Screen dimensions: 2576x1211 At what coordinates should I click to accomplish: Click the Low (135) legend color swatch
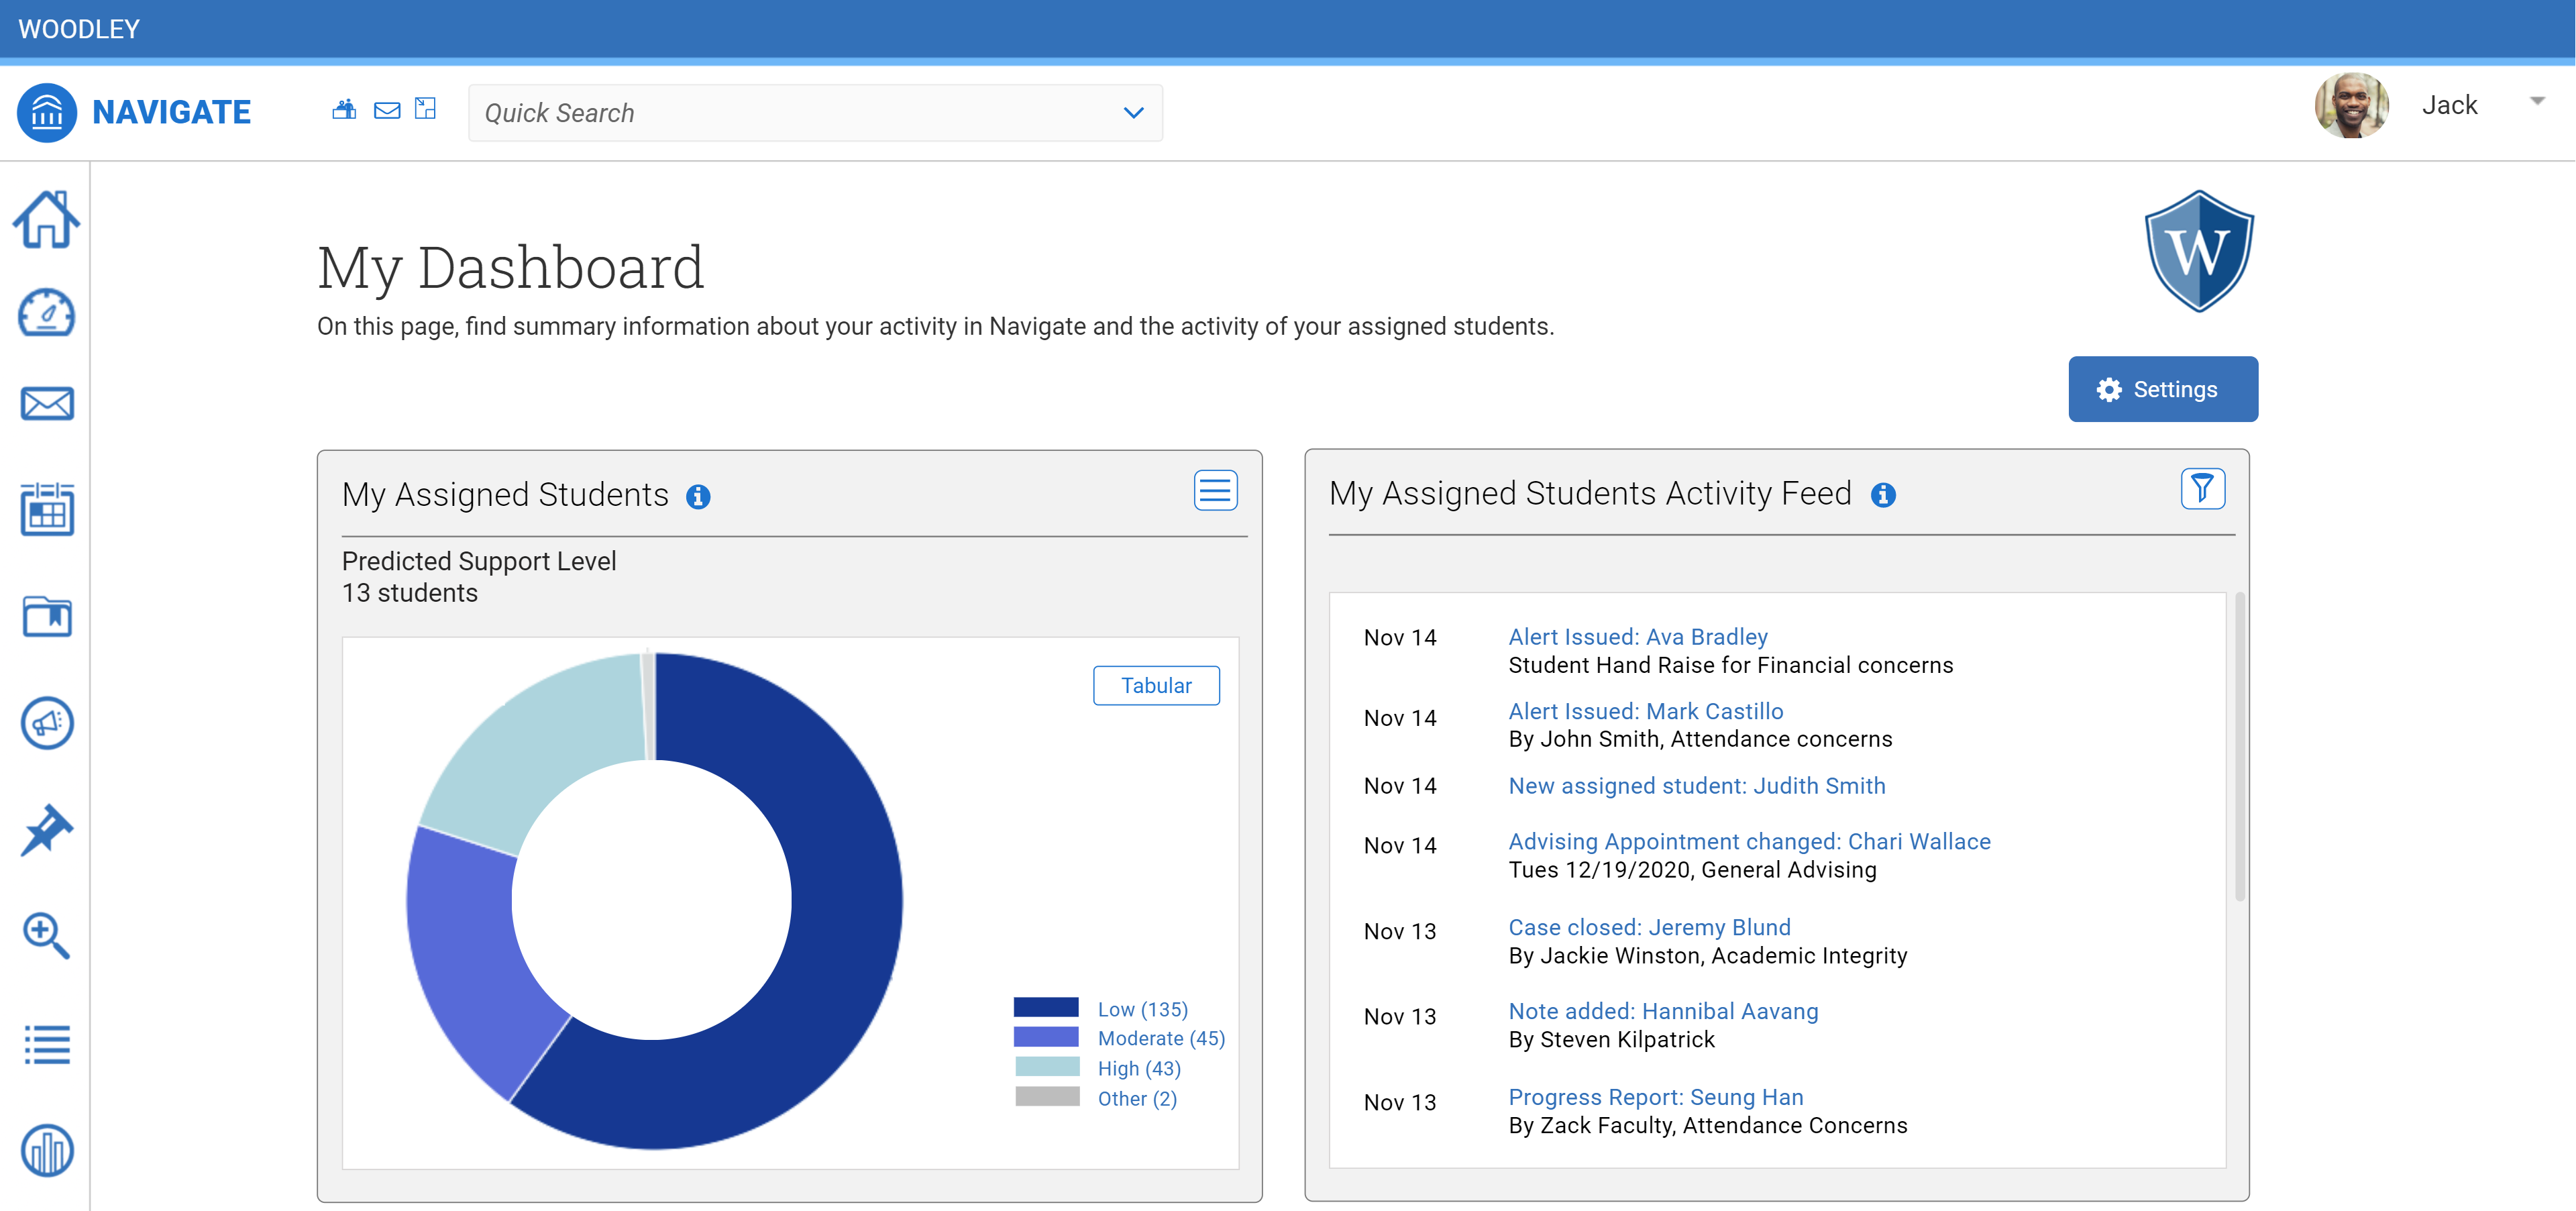[x=1046, y=1008]
